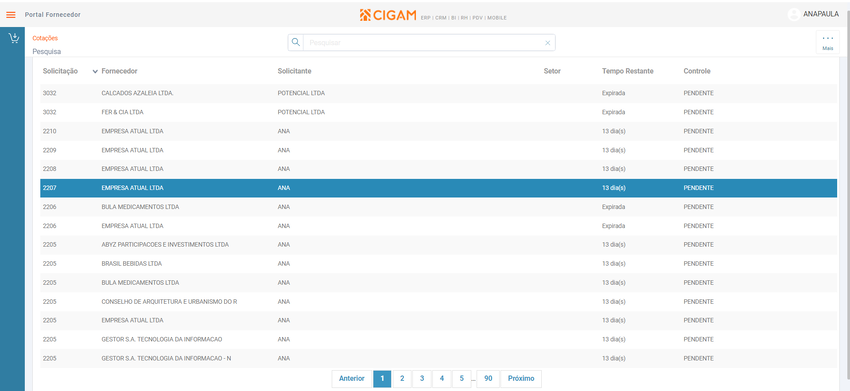Select CONSELHO DE ARQUITETURA E URBANISMO row

click(x=439, y=302)
